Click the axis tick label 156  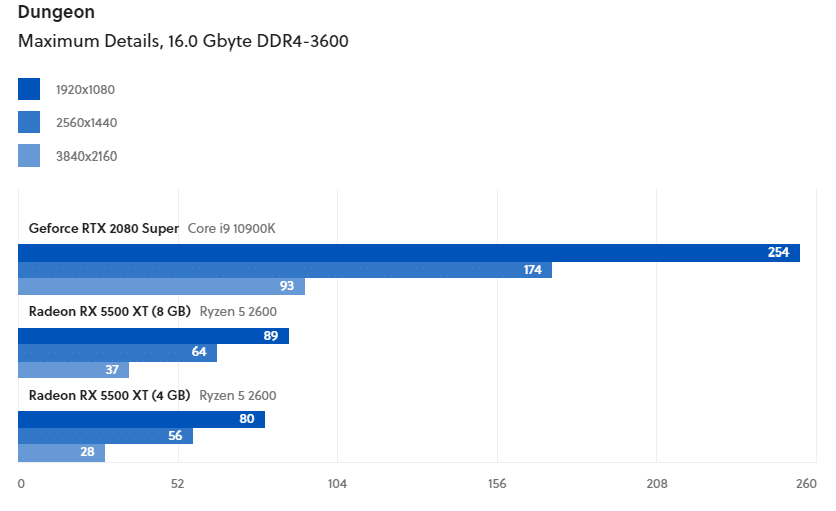pyautogui.click(x=497, y=484)
